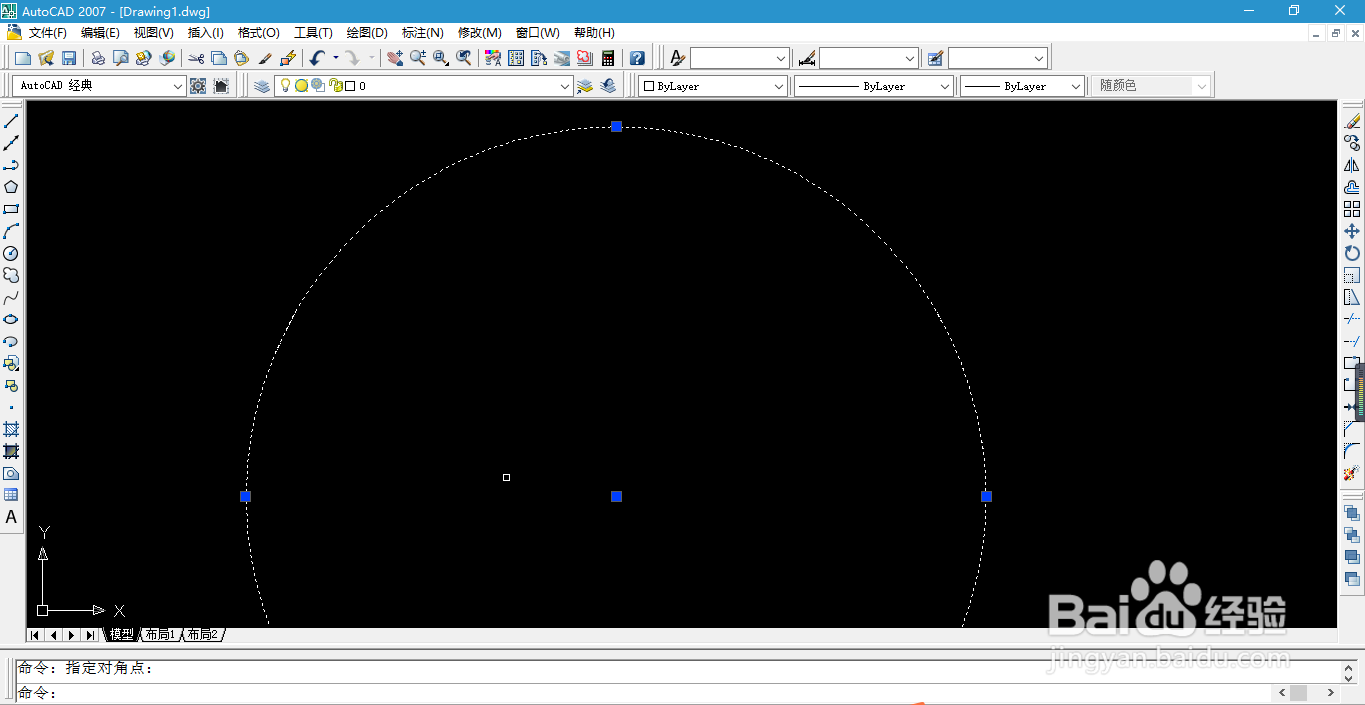
Task: Select the Ellipse tool
Action: (11, 320)
